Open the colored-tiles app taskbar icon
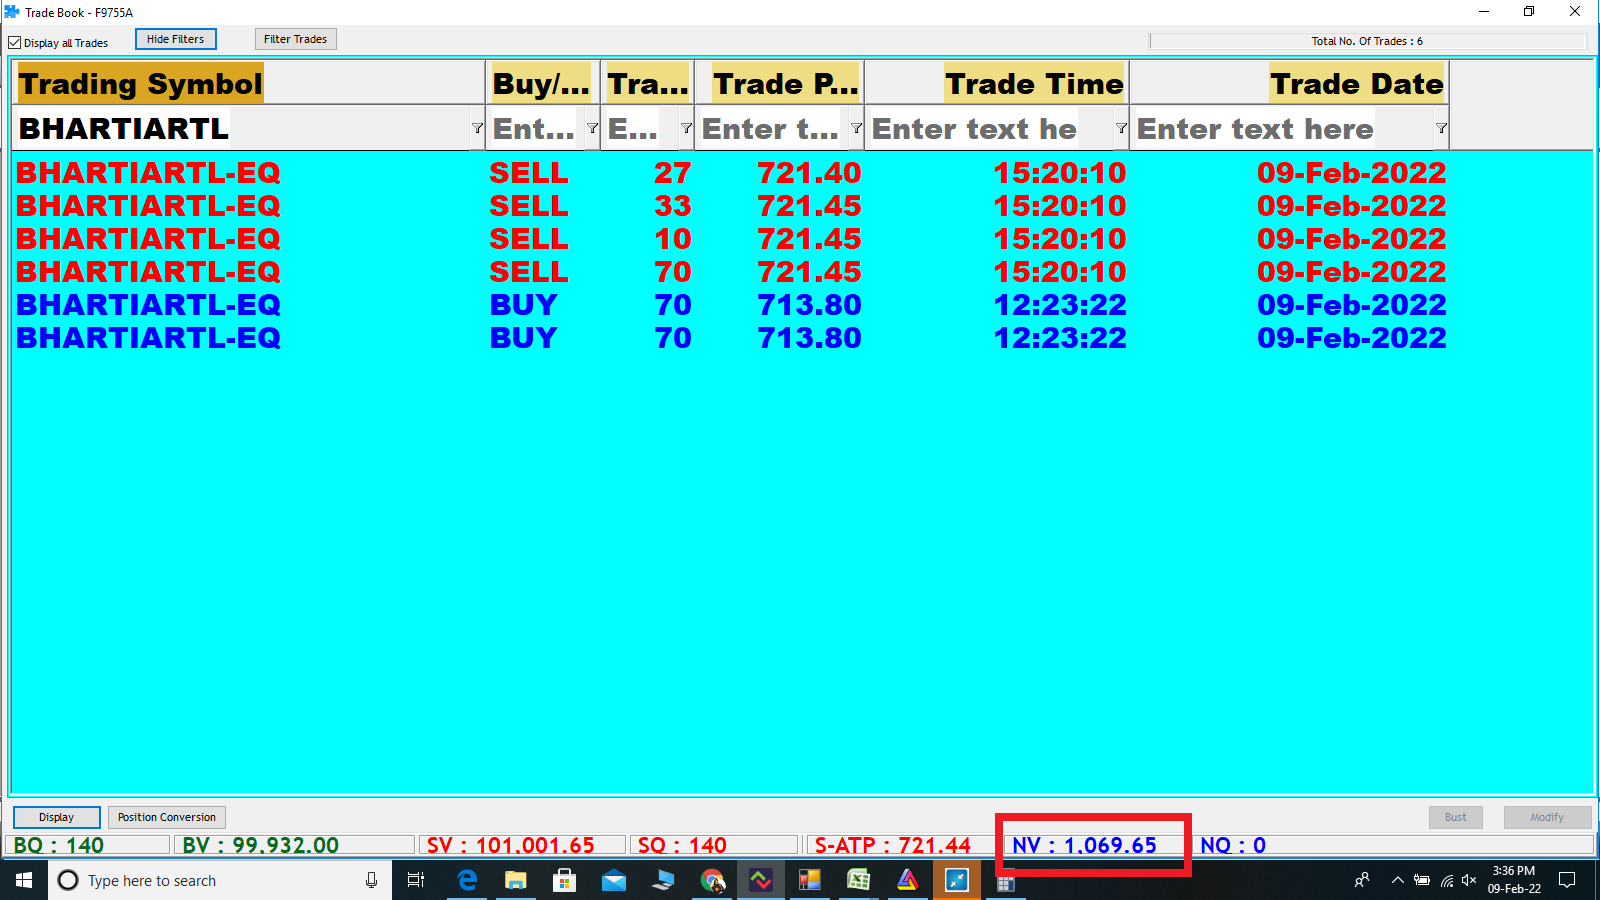The width and height of the screenshot is (1600, 900). pyautogui.click(x=810, y=880)
